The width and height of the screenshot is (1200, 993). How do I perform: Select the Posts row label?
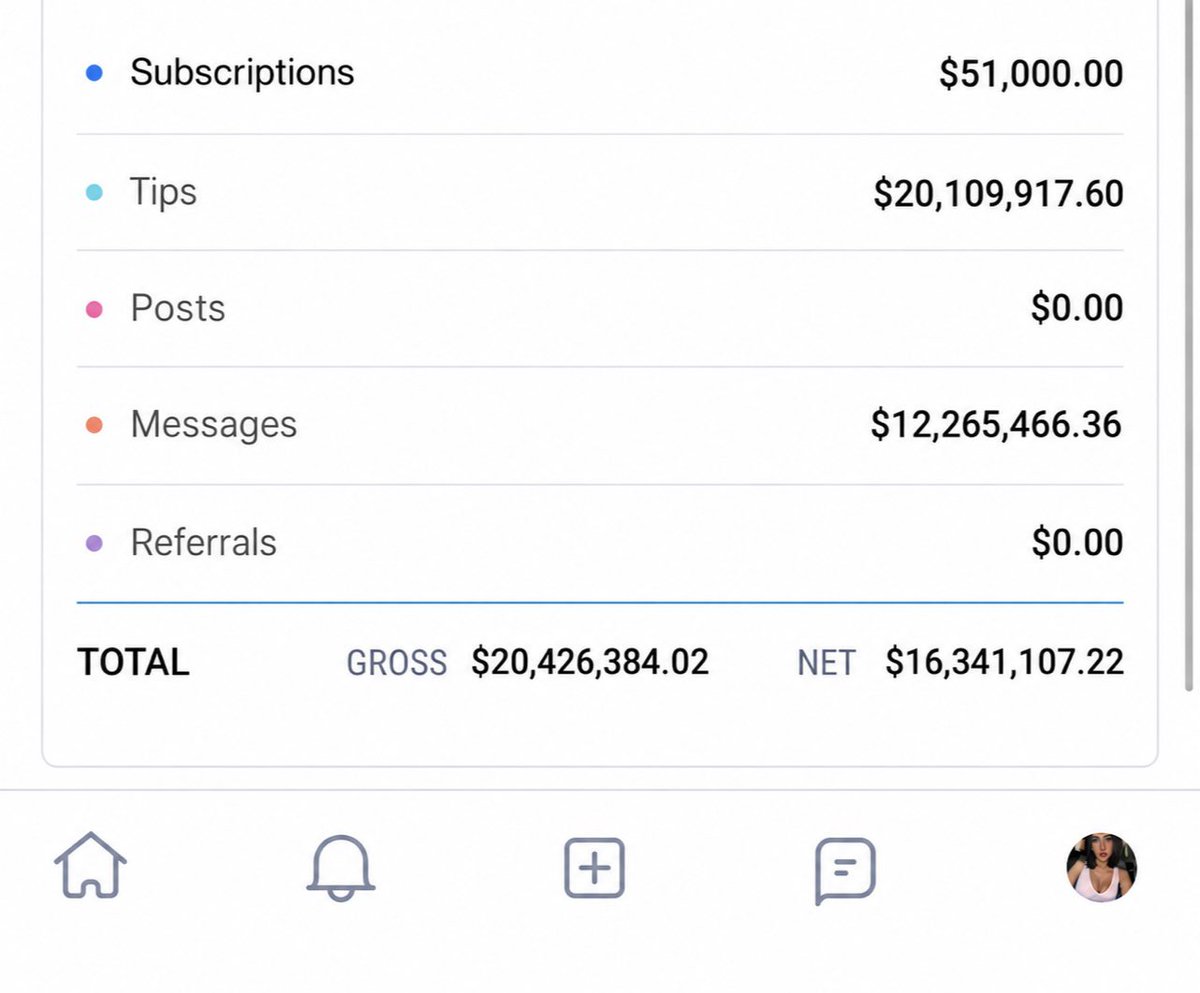coord(178,308)
